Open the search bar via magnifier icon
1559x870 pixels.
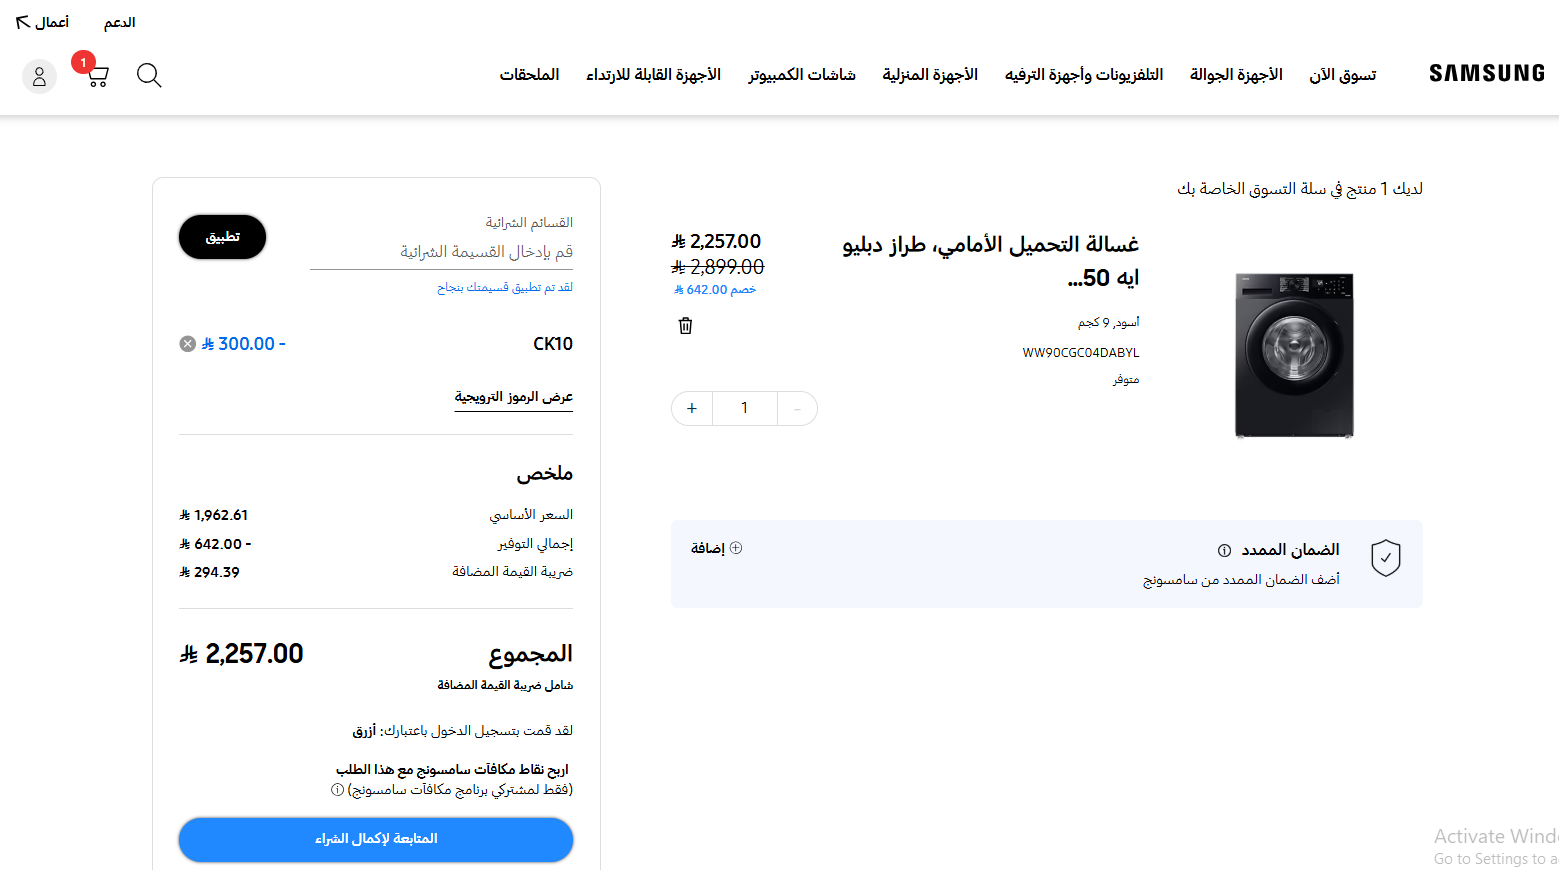point(148,75)
